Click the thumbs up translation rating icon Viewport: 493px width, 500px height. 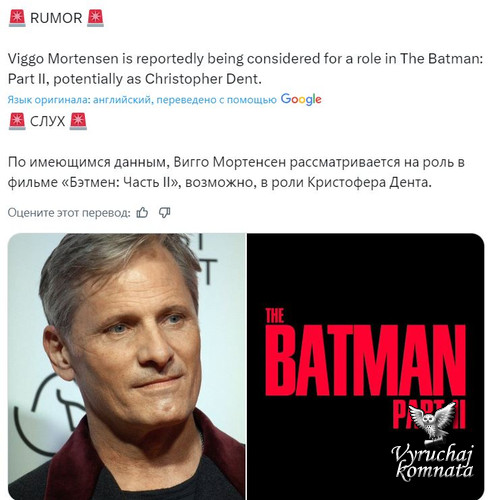pos(142,212)
